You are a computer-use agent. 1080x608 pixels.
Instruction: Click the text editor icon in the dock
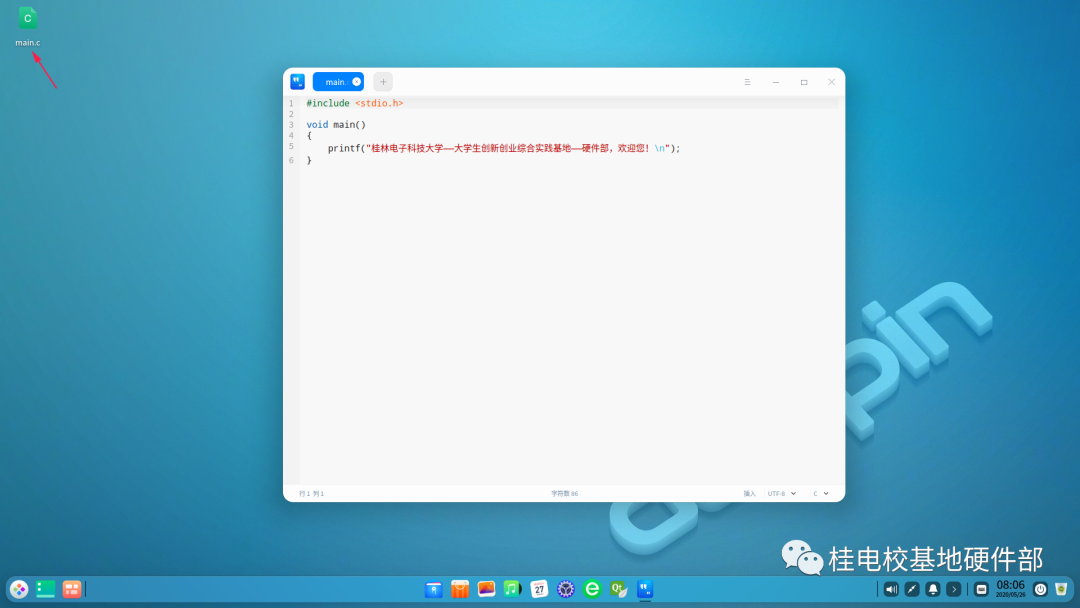(645, 589)
